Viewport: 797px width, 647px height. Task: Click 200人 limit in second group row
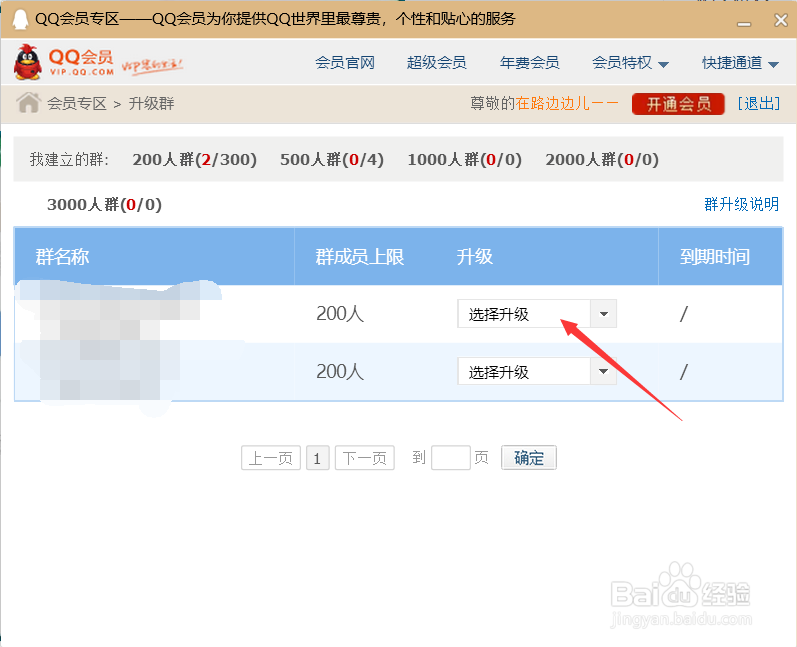(340, 372)
